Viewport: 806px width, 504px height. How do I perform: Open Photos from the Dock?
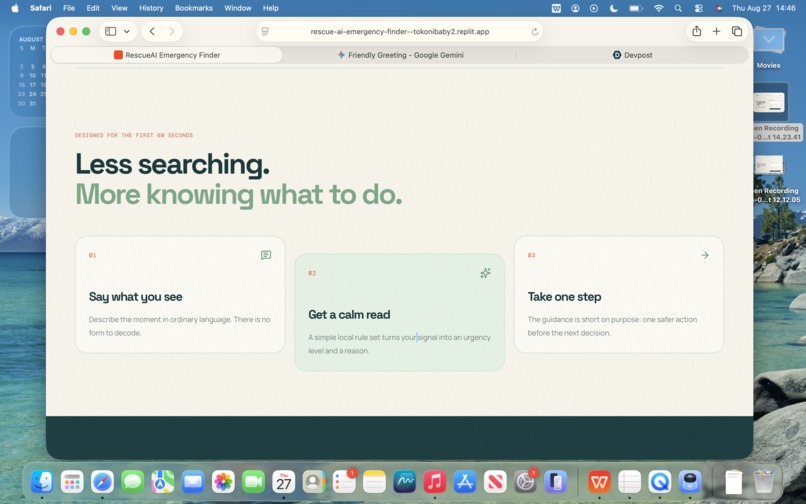pyautogui.click(x=223, y=482)
